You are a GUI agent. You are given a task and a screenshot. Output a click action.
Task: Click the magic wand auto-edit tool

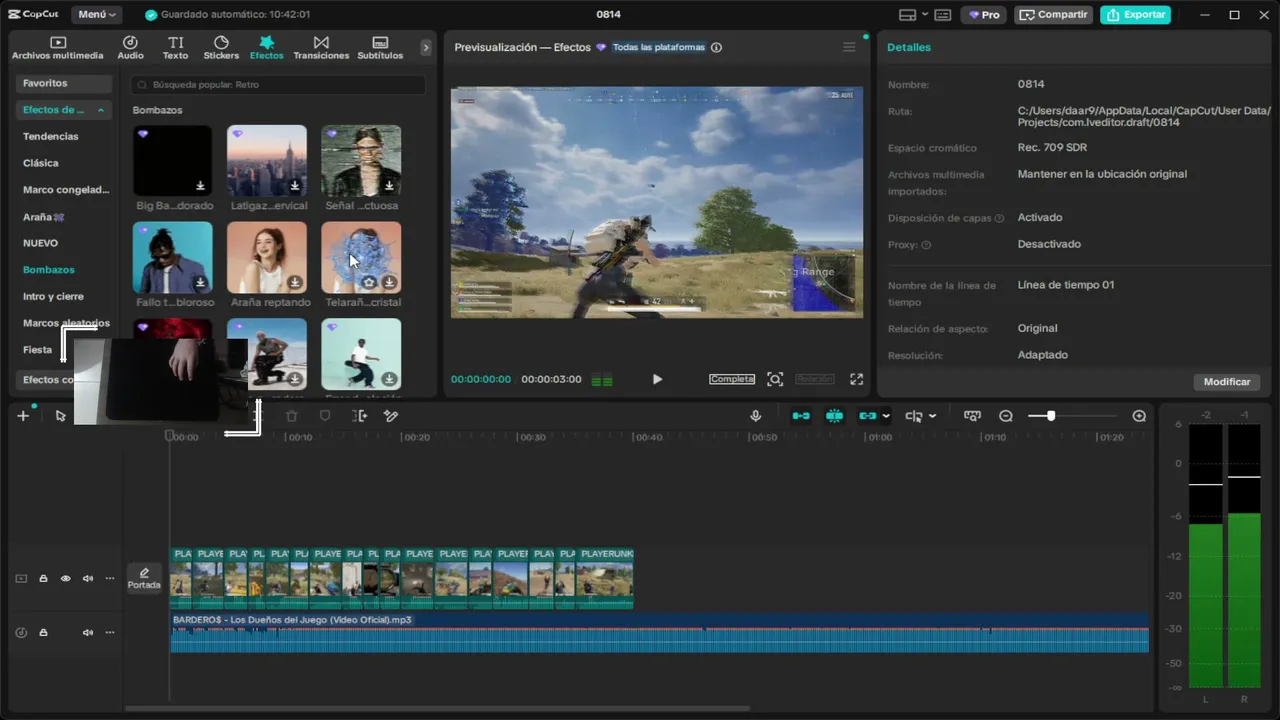tap(391, 416)
